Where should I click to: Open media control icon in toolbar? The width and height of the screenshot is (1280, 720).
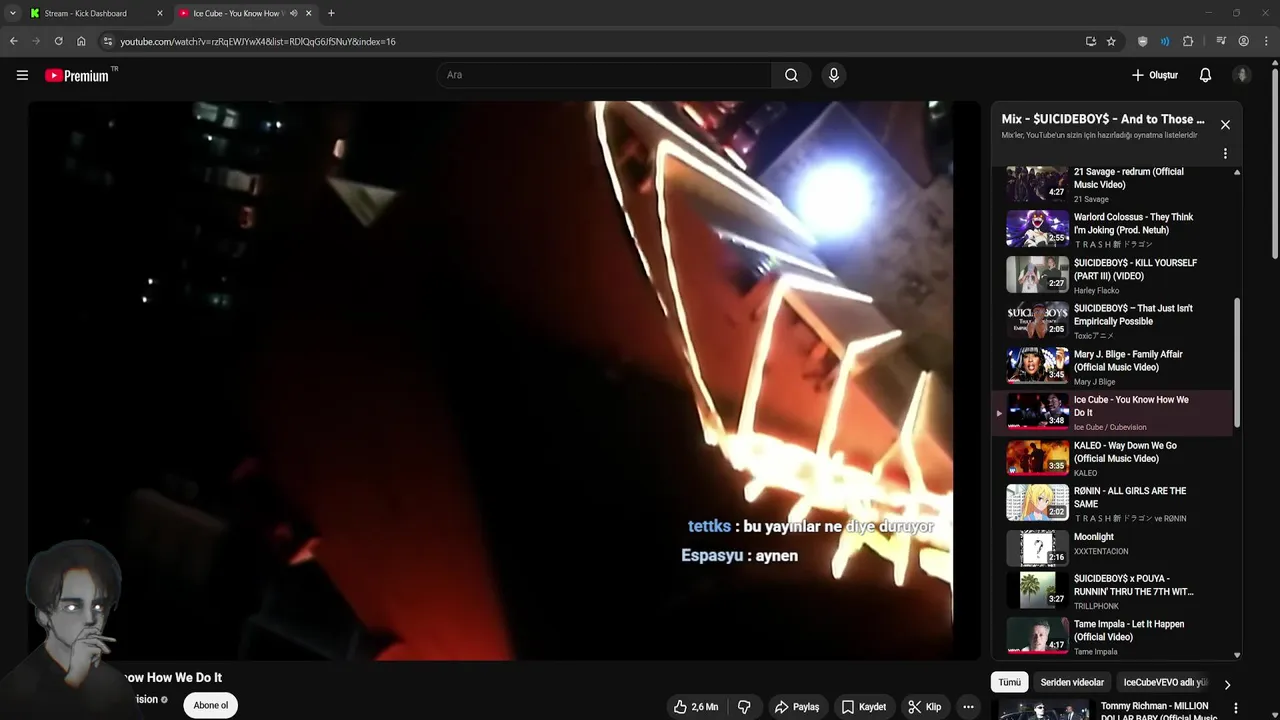point(1221,41)
